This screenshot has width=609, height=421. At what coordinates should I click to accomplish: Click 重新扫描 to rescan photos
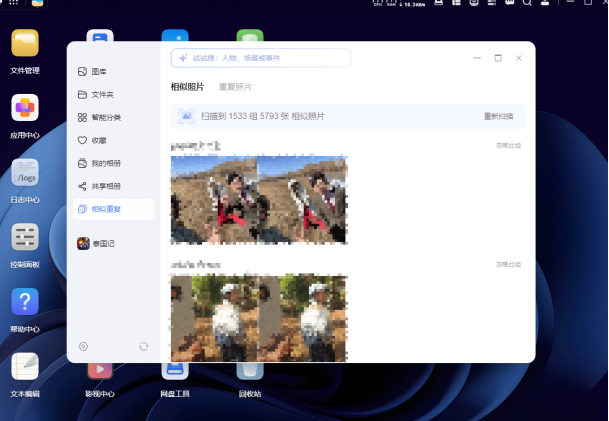click(498, 116)
